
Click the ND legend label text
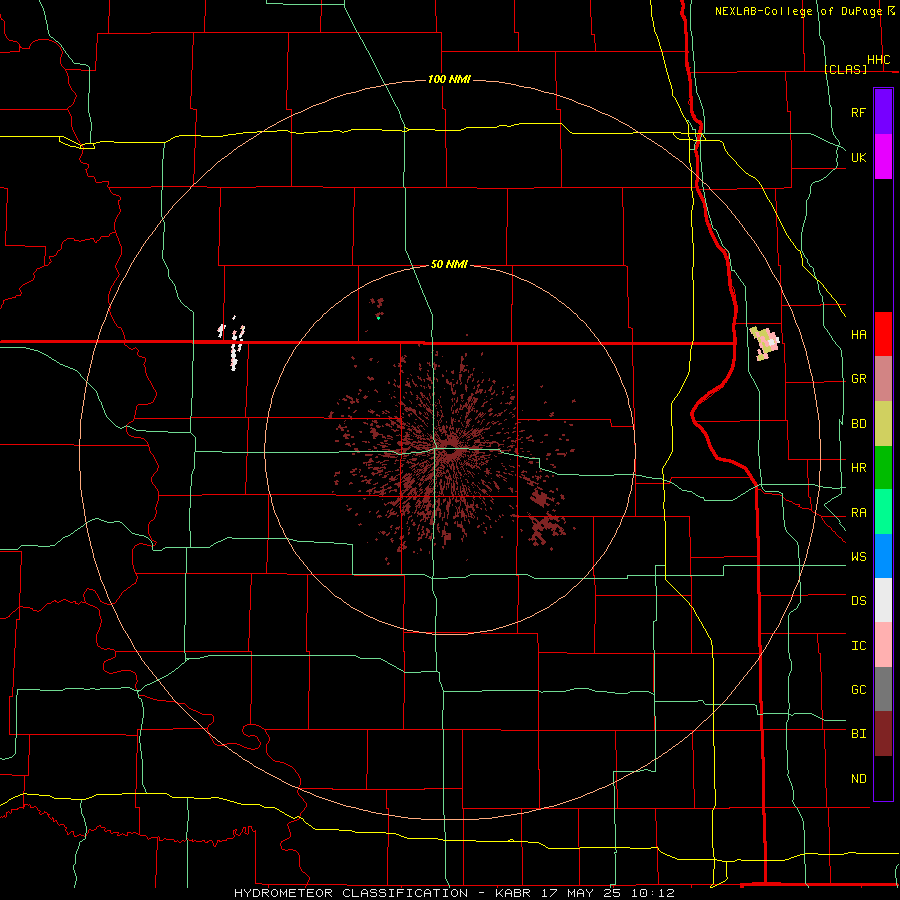[858, 779]
